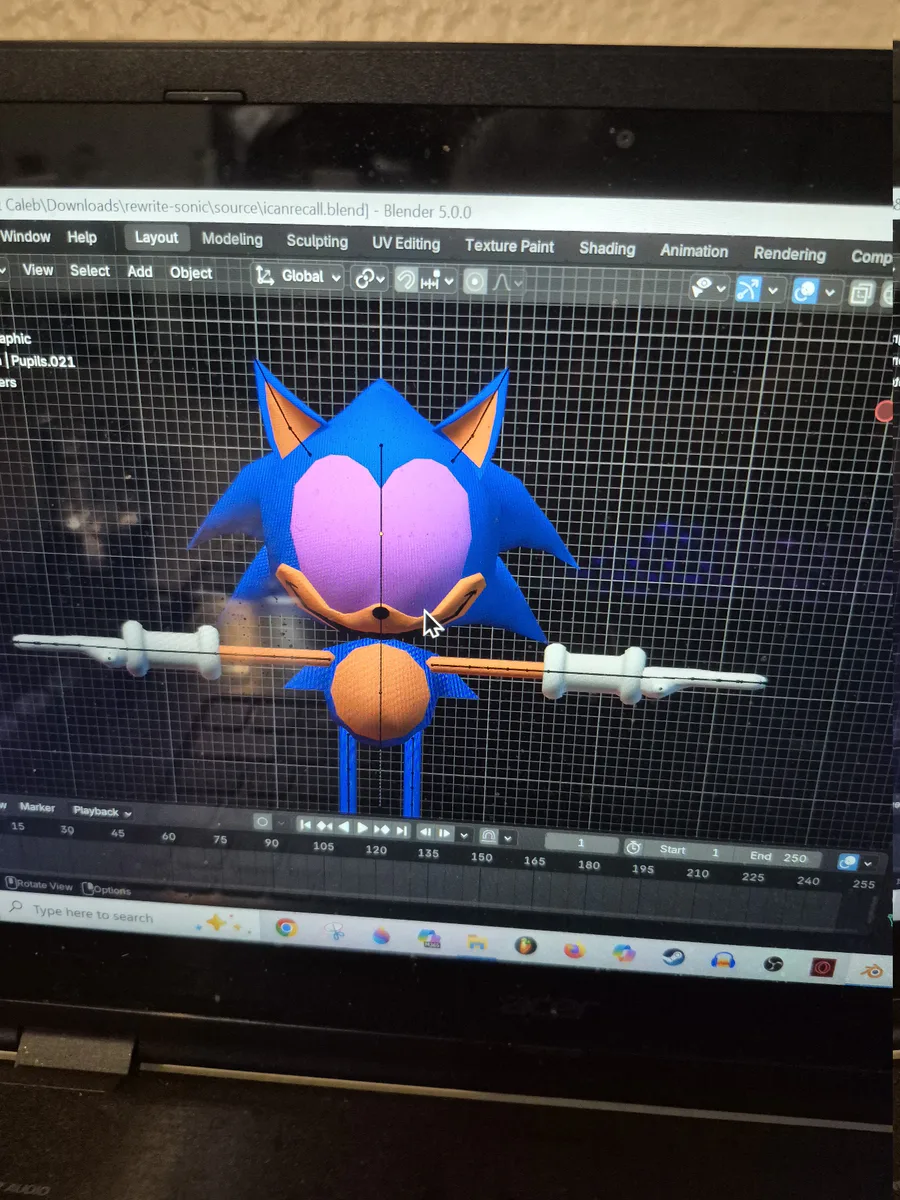
Task: Open the viewport Add menu
Action: click(140, 272)
